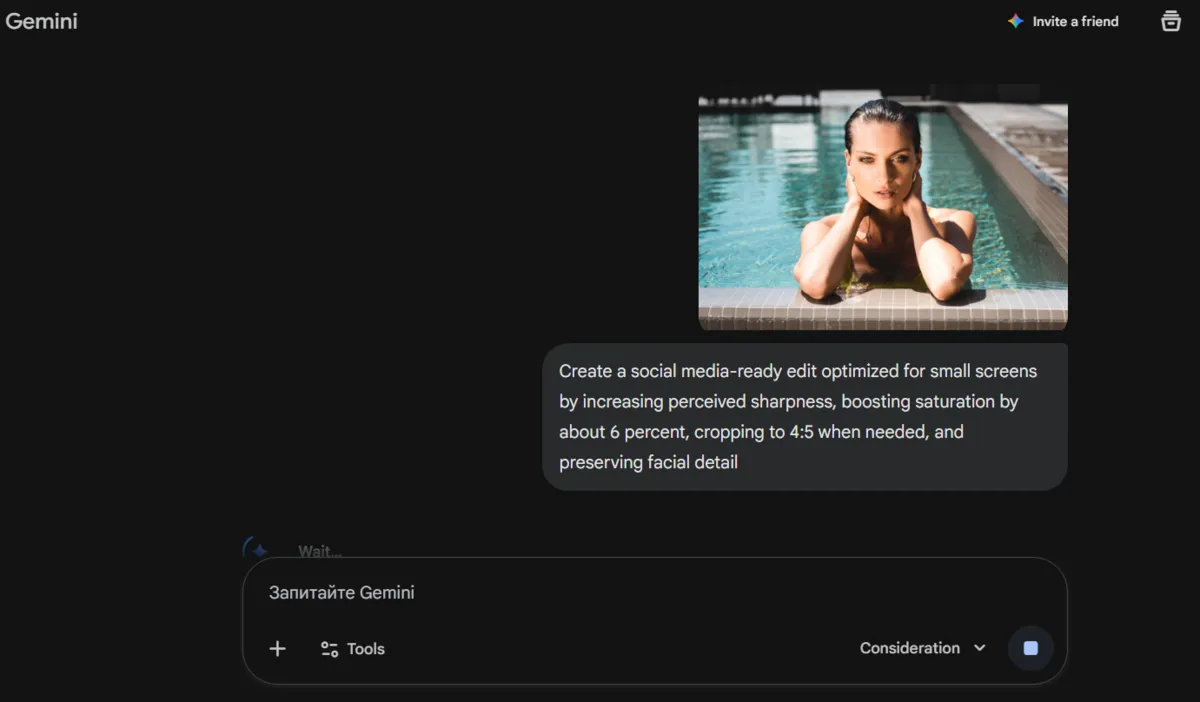This screenshot has width=1200, height=702.
Task: Click the Tools button label
Action: coord(367,648)
